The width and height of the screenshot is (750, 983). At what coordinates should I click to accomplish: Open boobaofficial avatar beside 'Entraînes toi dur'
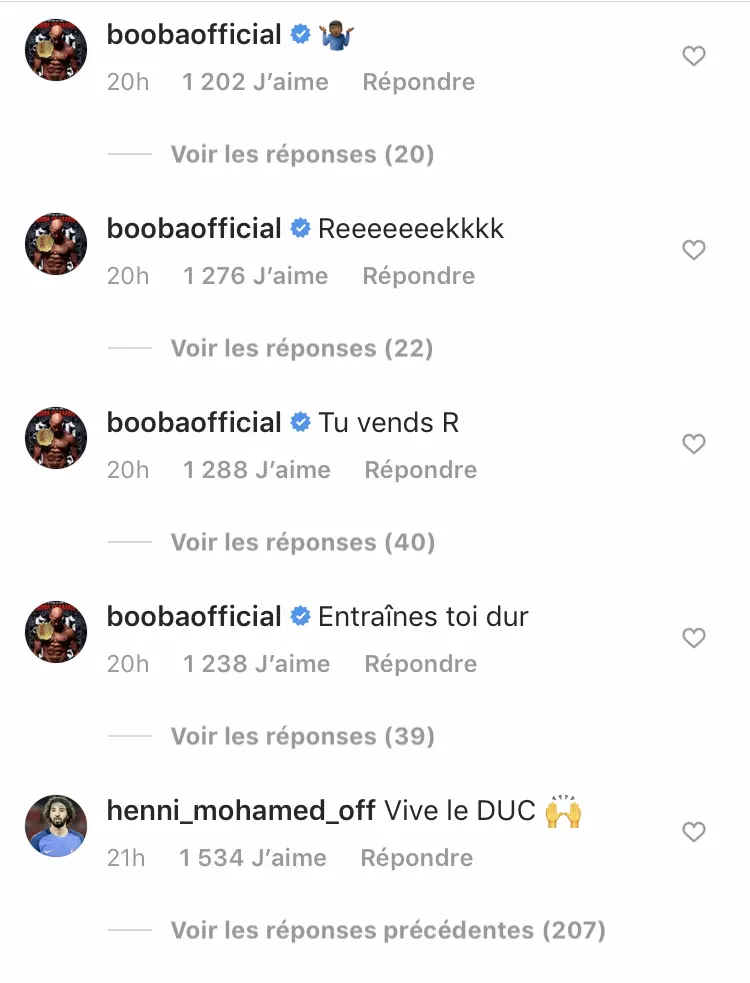(x=56, y=631)
